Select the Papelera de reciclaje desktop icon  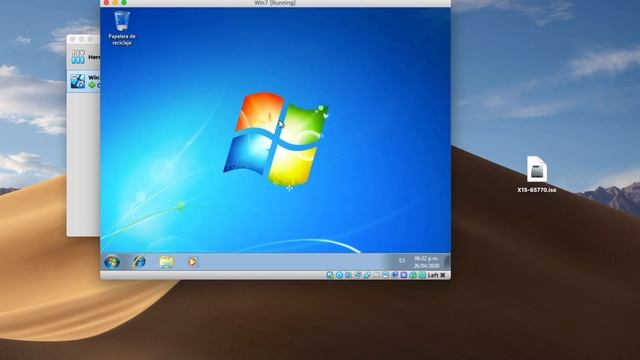pyautogui.click(x=122, y=28)
